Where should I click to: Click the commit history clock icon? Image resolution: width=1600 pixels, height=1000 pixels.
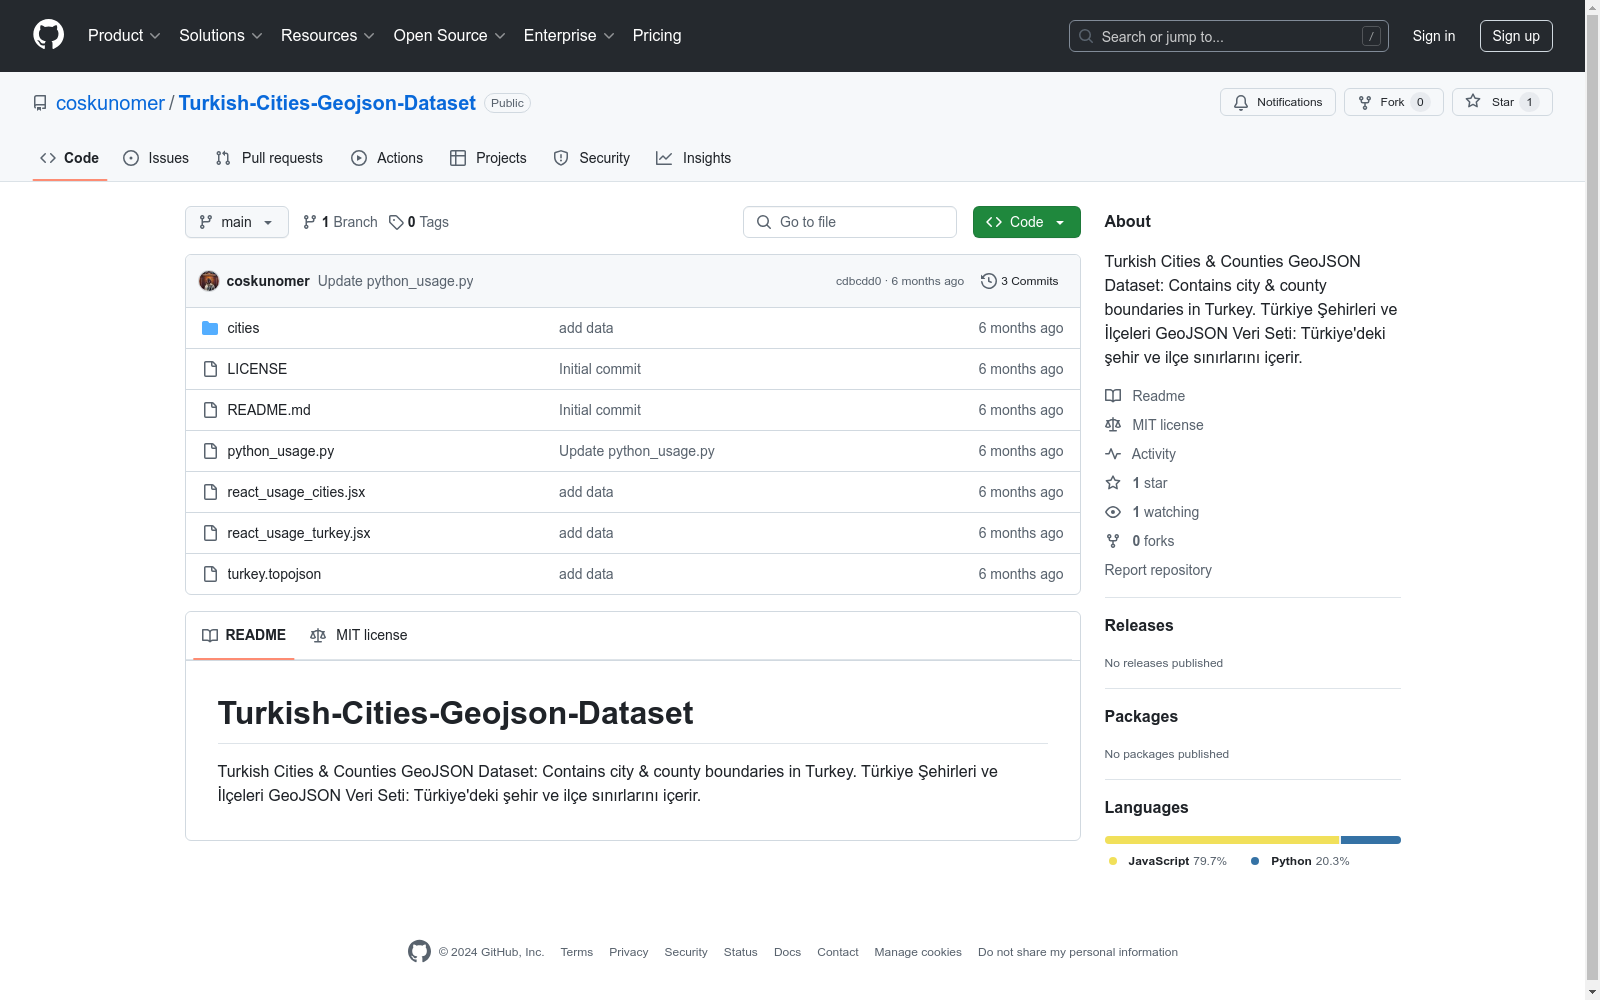(x=989, y=281)
